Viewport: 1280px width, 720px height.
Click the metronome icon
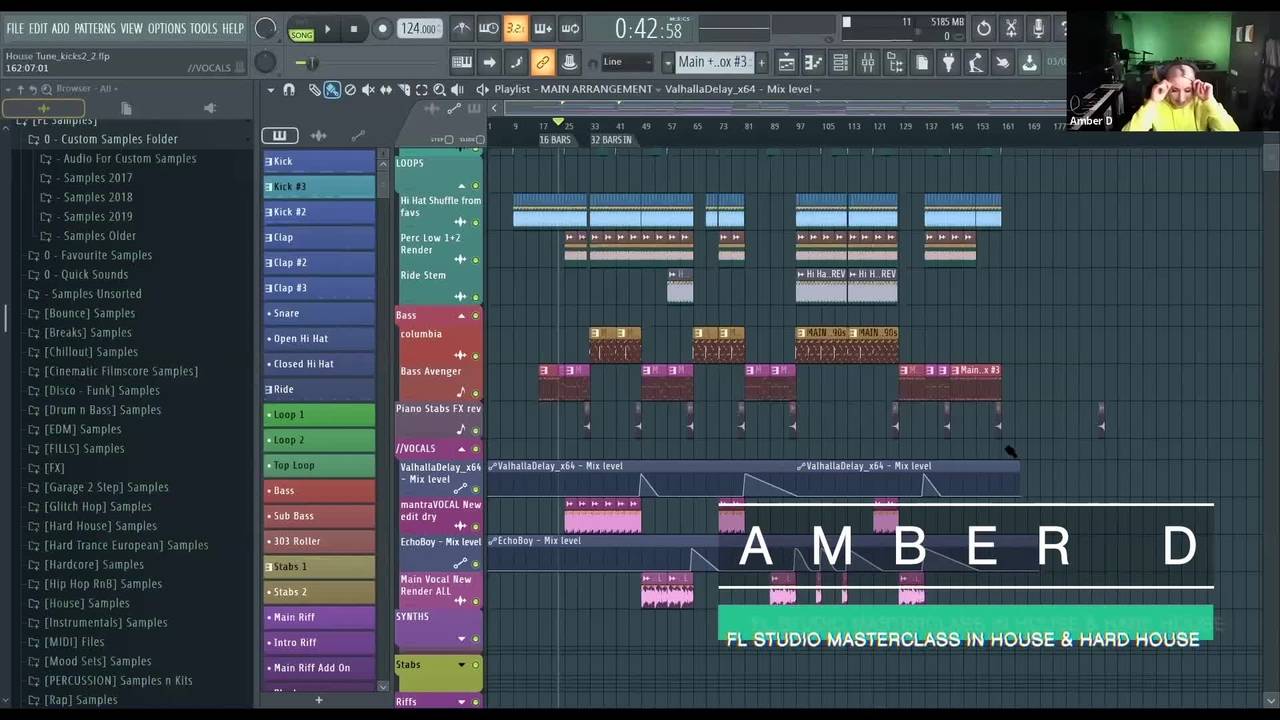click(x=462, y=29)
